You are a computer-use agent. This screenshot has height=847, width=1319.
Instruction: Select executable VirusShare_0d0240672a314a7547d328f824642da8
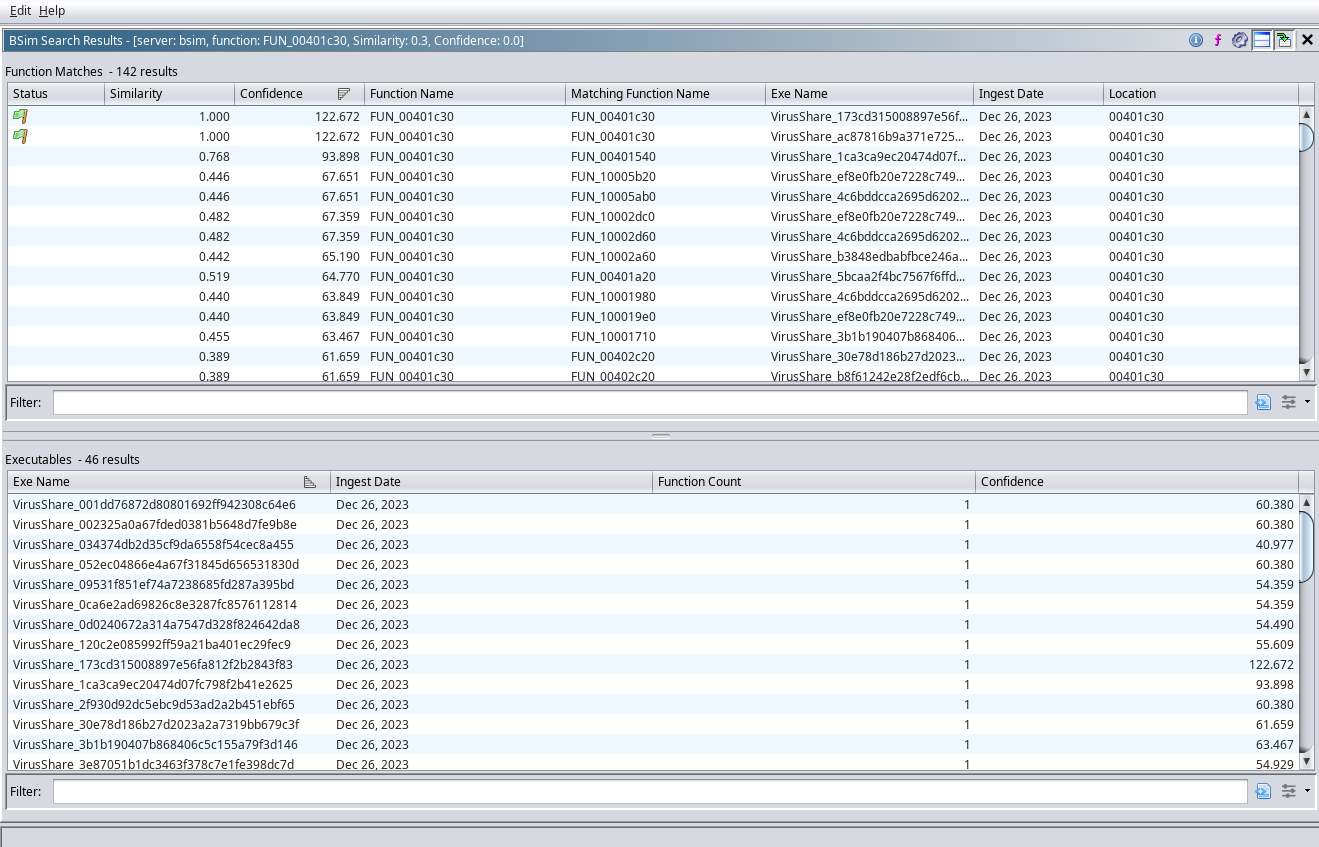point(156,624)
